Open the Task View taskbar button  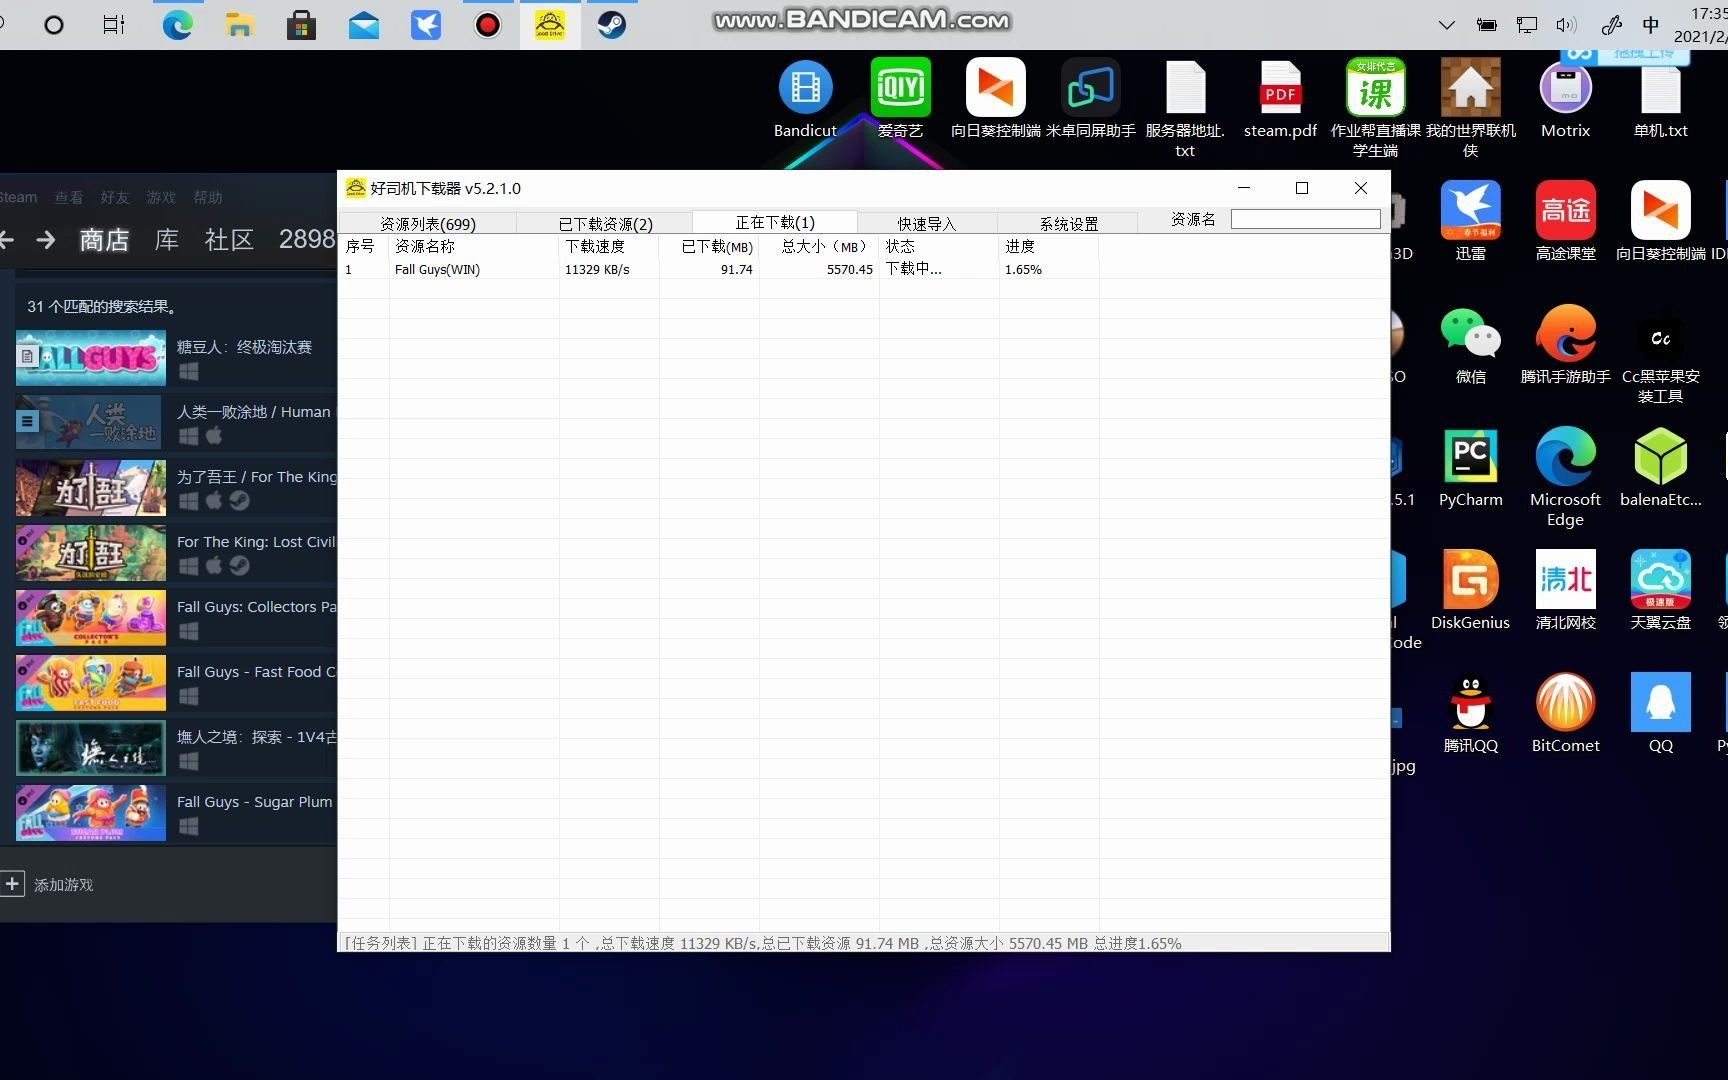[114, 24]
